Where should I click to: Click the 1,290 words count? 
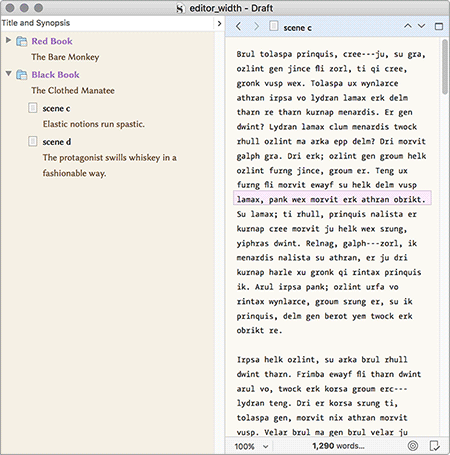tap(338, 446)
